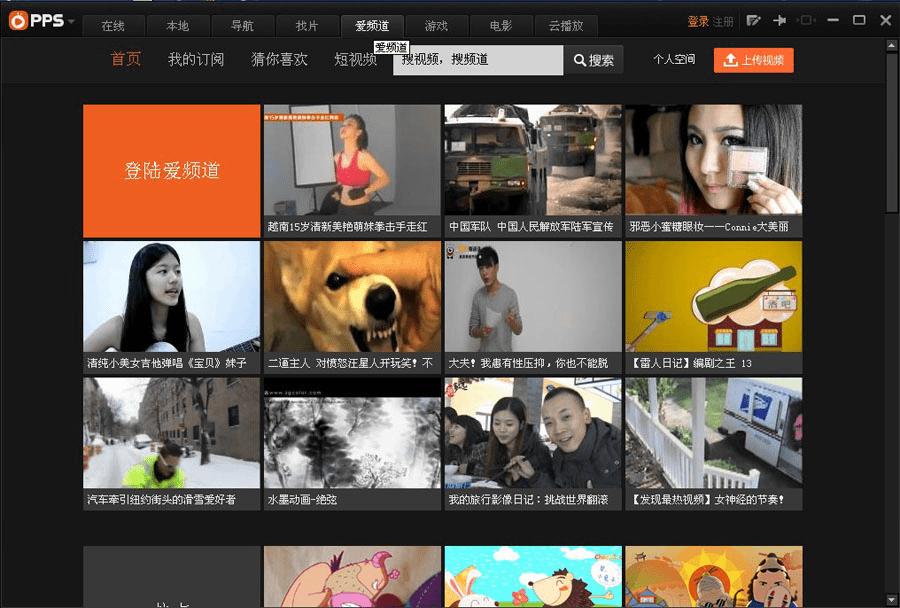Open 个人空间 personal space
This screenshot has width=900, height=608.
tap(674, 59)
